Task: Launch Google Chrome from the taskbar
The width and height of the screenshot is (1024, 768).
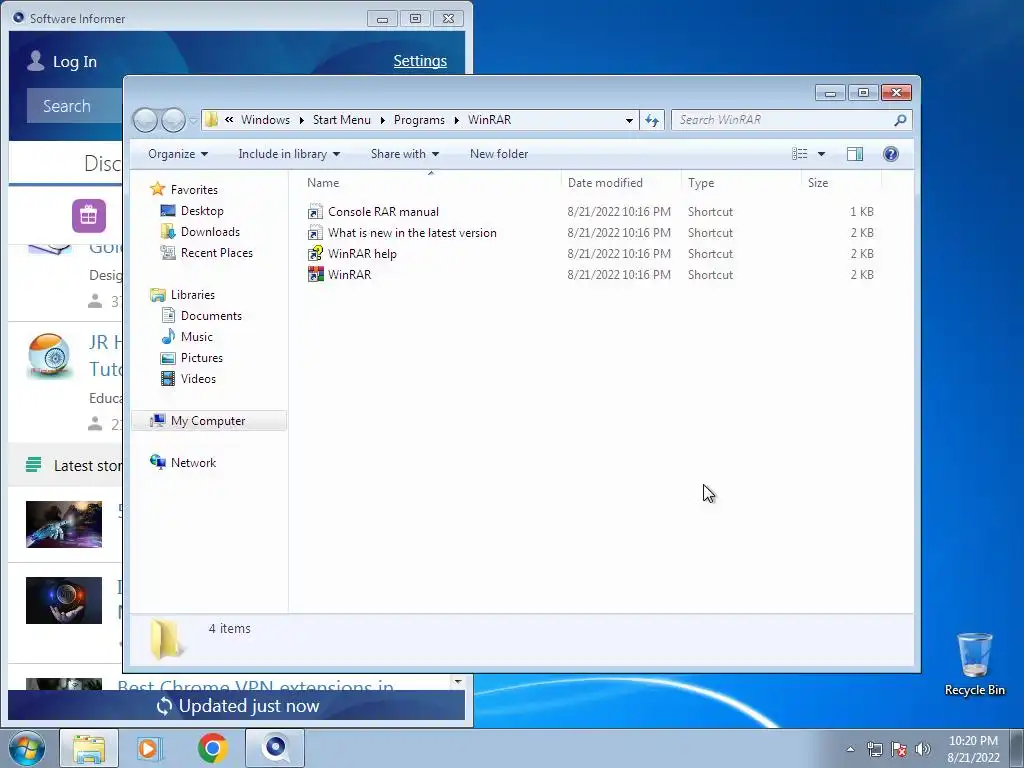Action: coord(212,748)
